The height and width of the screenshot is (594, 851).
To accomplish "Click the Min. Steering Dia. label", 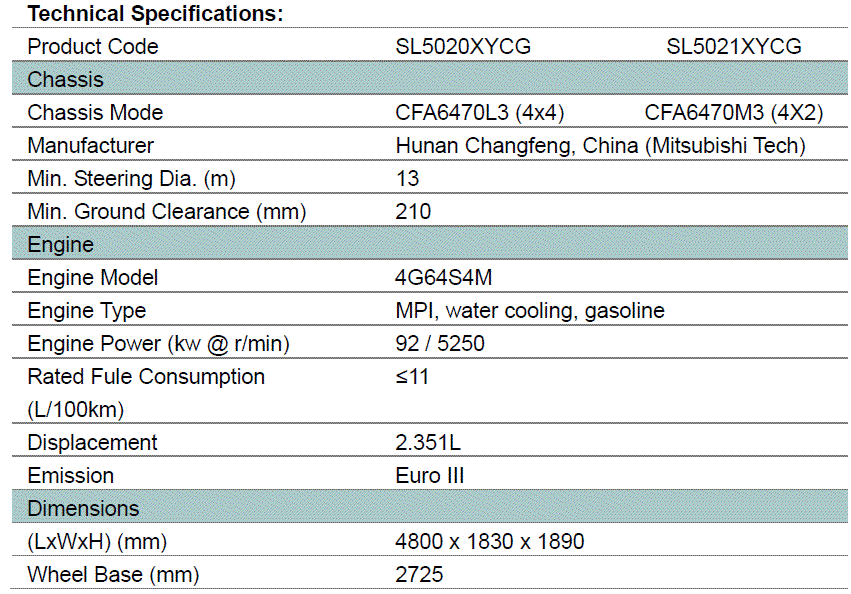I will (131, 179).
